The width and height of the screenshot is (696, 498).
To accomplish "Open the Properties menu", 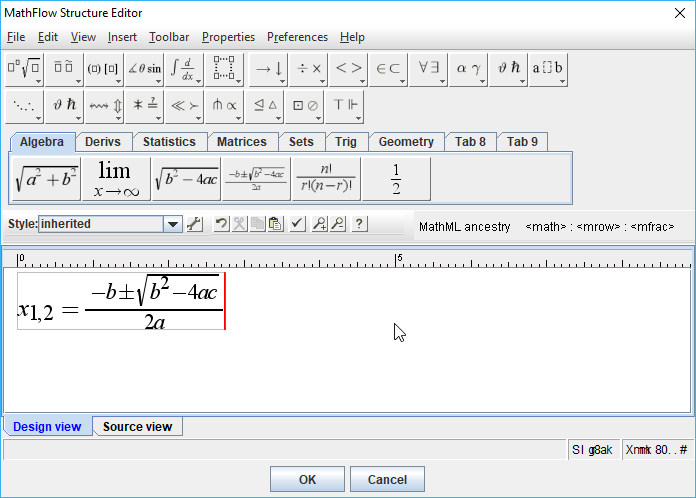I will coord(228,37).
